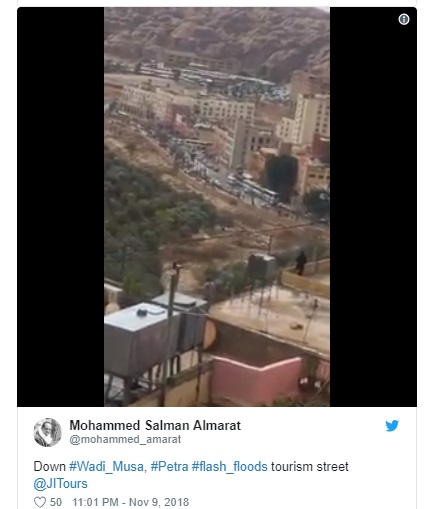Click the "tourism street" tweet text
This screenshot has height=509, width=425.
(x=310, y=466)
